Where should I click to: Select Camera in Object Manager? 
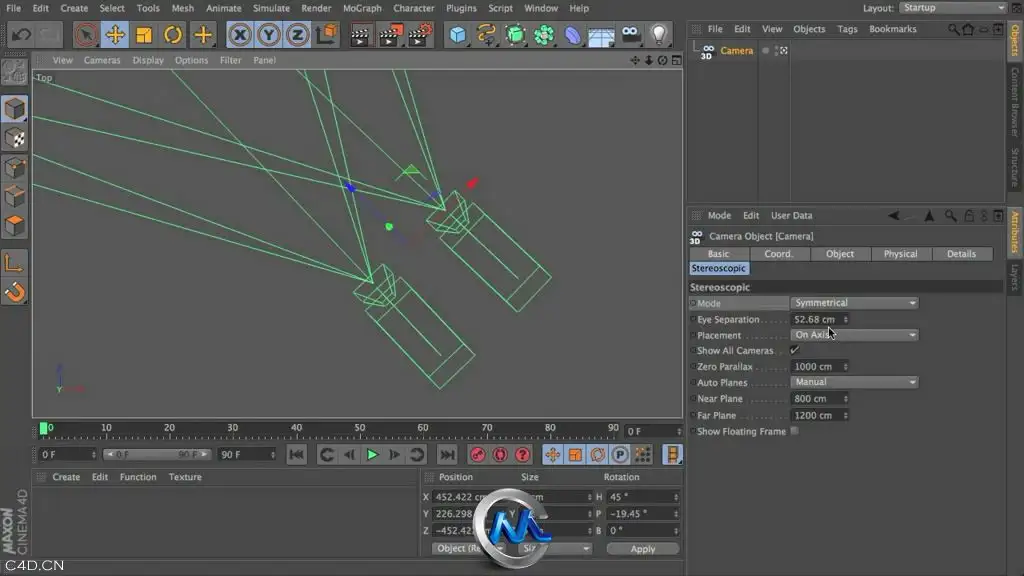coord(737,50)
